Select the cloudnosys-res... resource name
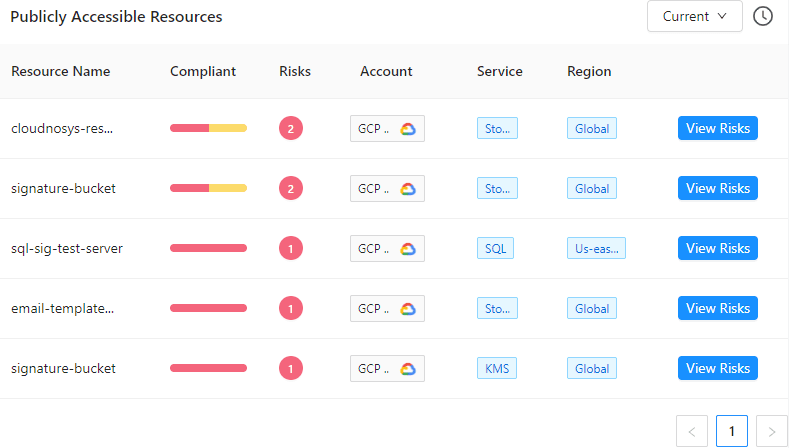 point(62,128)
